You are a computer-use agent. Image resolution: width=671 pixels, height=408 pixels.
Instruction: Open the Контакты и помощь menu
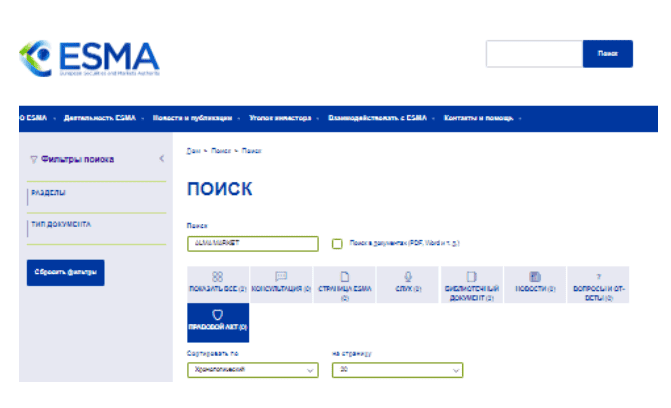(478, 118)
